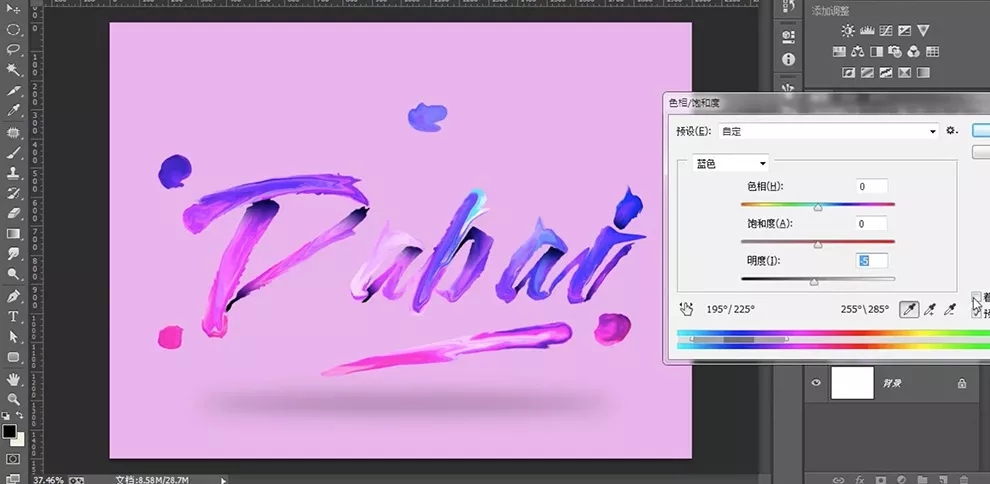Click the lock icon on 背景 layer

click(962, 383)
